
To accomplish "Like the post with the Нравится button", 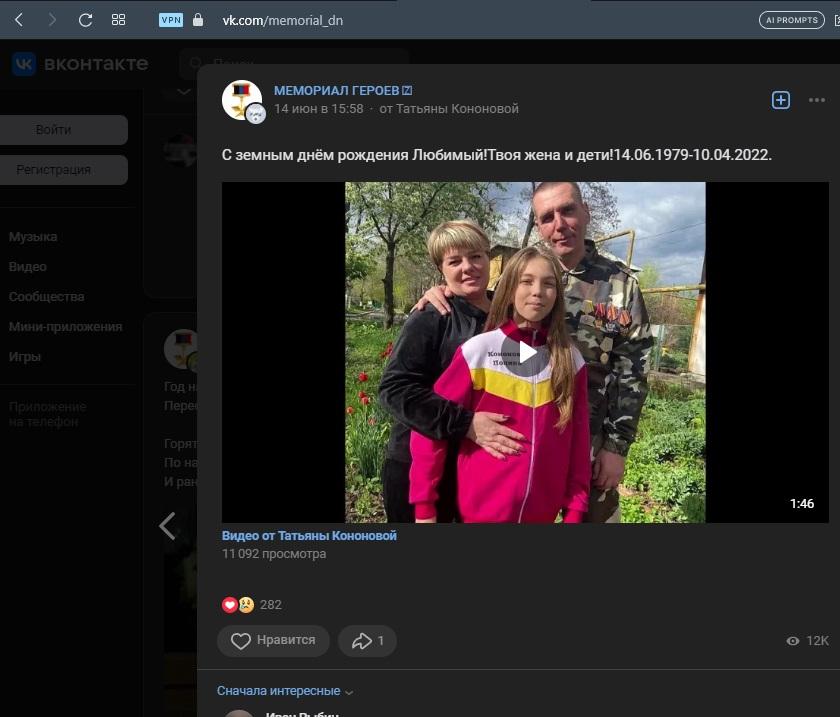I will 273,641.
